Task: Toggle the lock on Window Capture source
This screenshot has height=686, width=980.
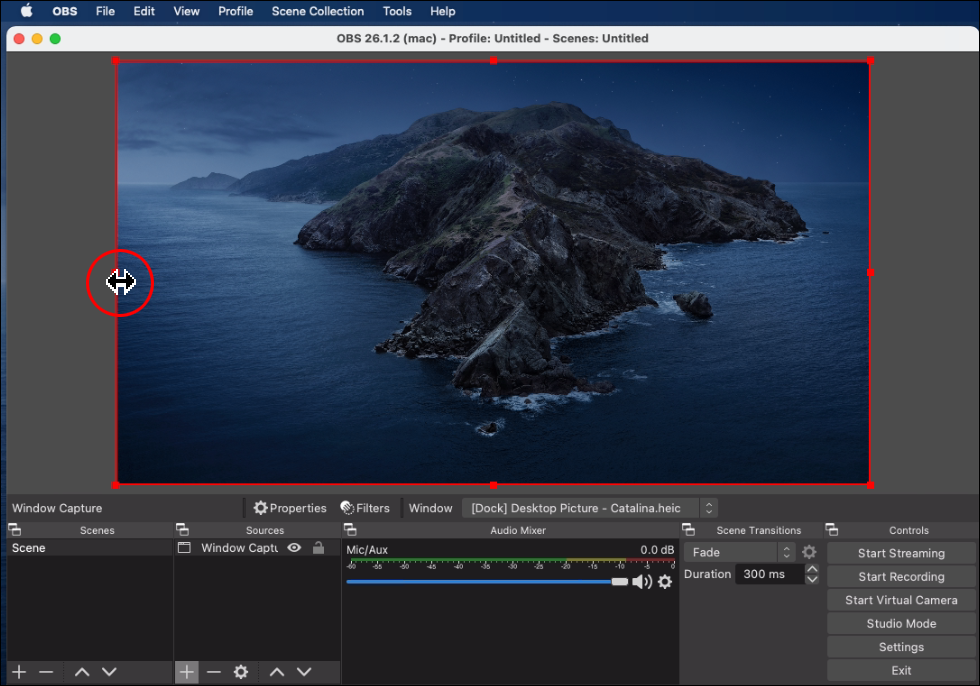Action: (318, 548)
